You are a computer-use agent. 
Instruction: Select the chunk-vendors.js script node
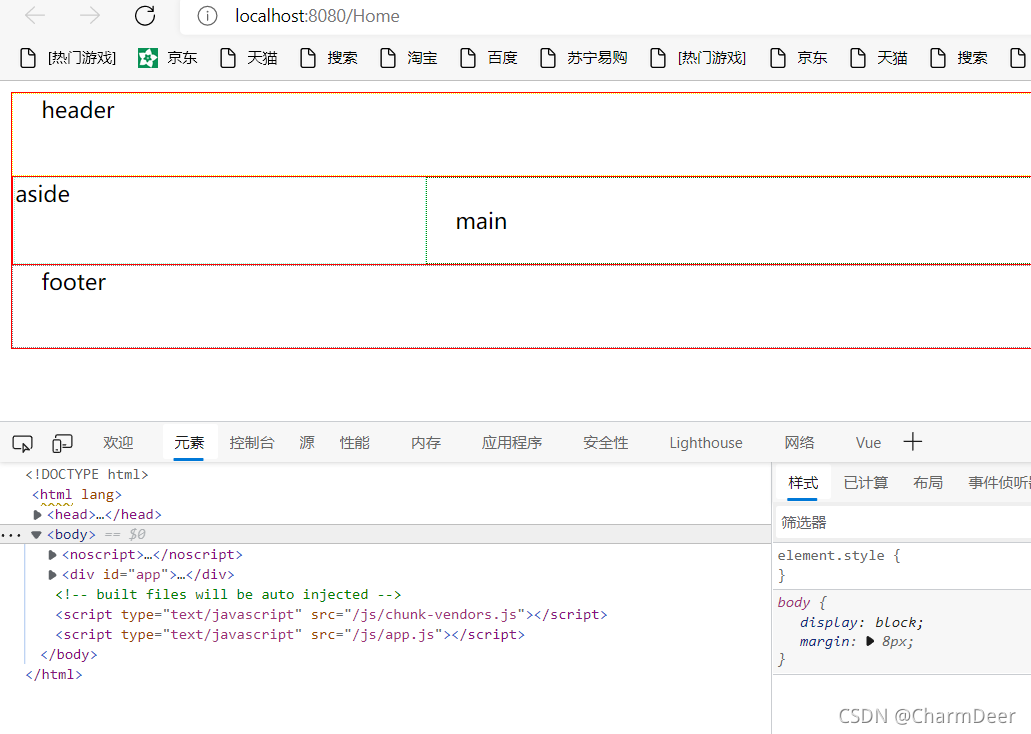331,614
